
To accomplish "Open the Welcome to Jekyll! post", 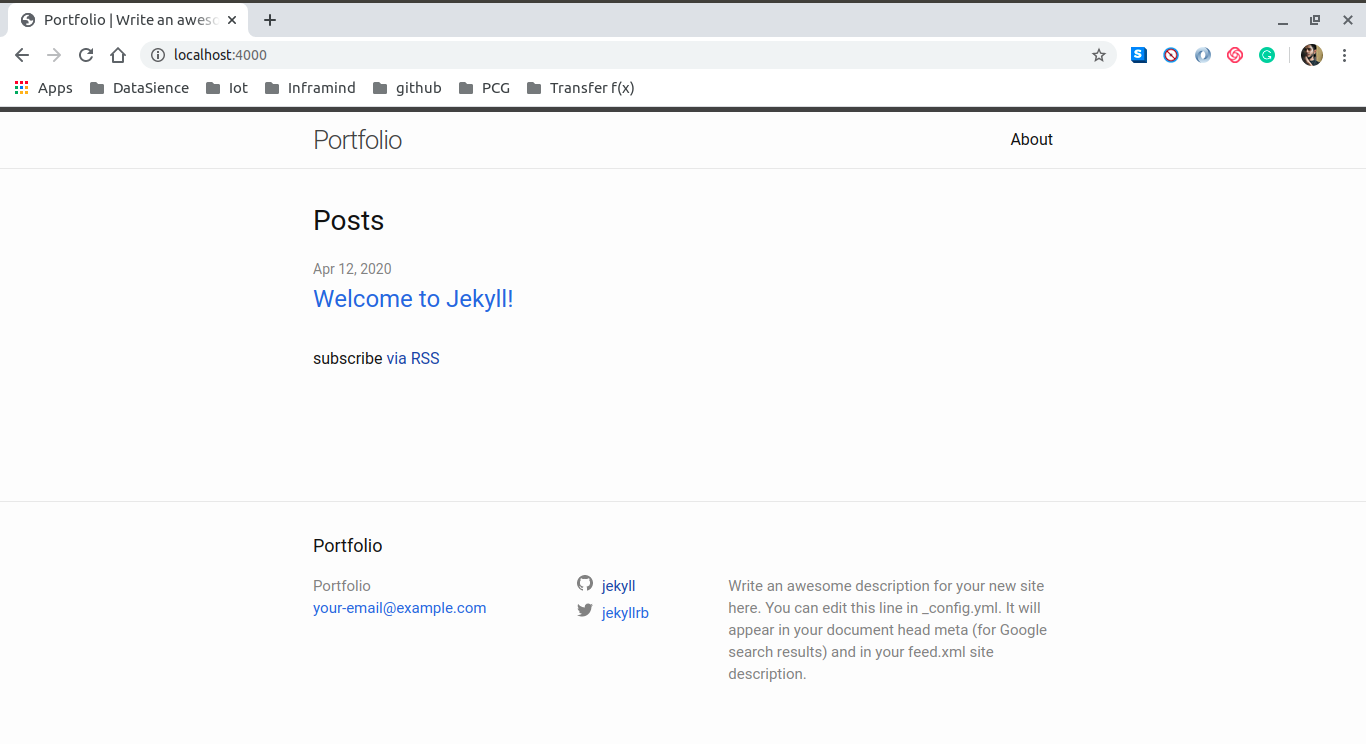I will pyautogui.click(x=413, y=299).
